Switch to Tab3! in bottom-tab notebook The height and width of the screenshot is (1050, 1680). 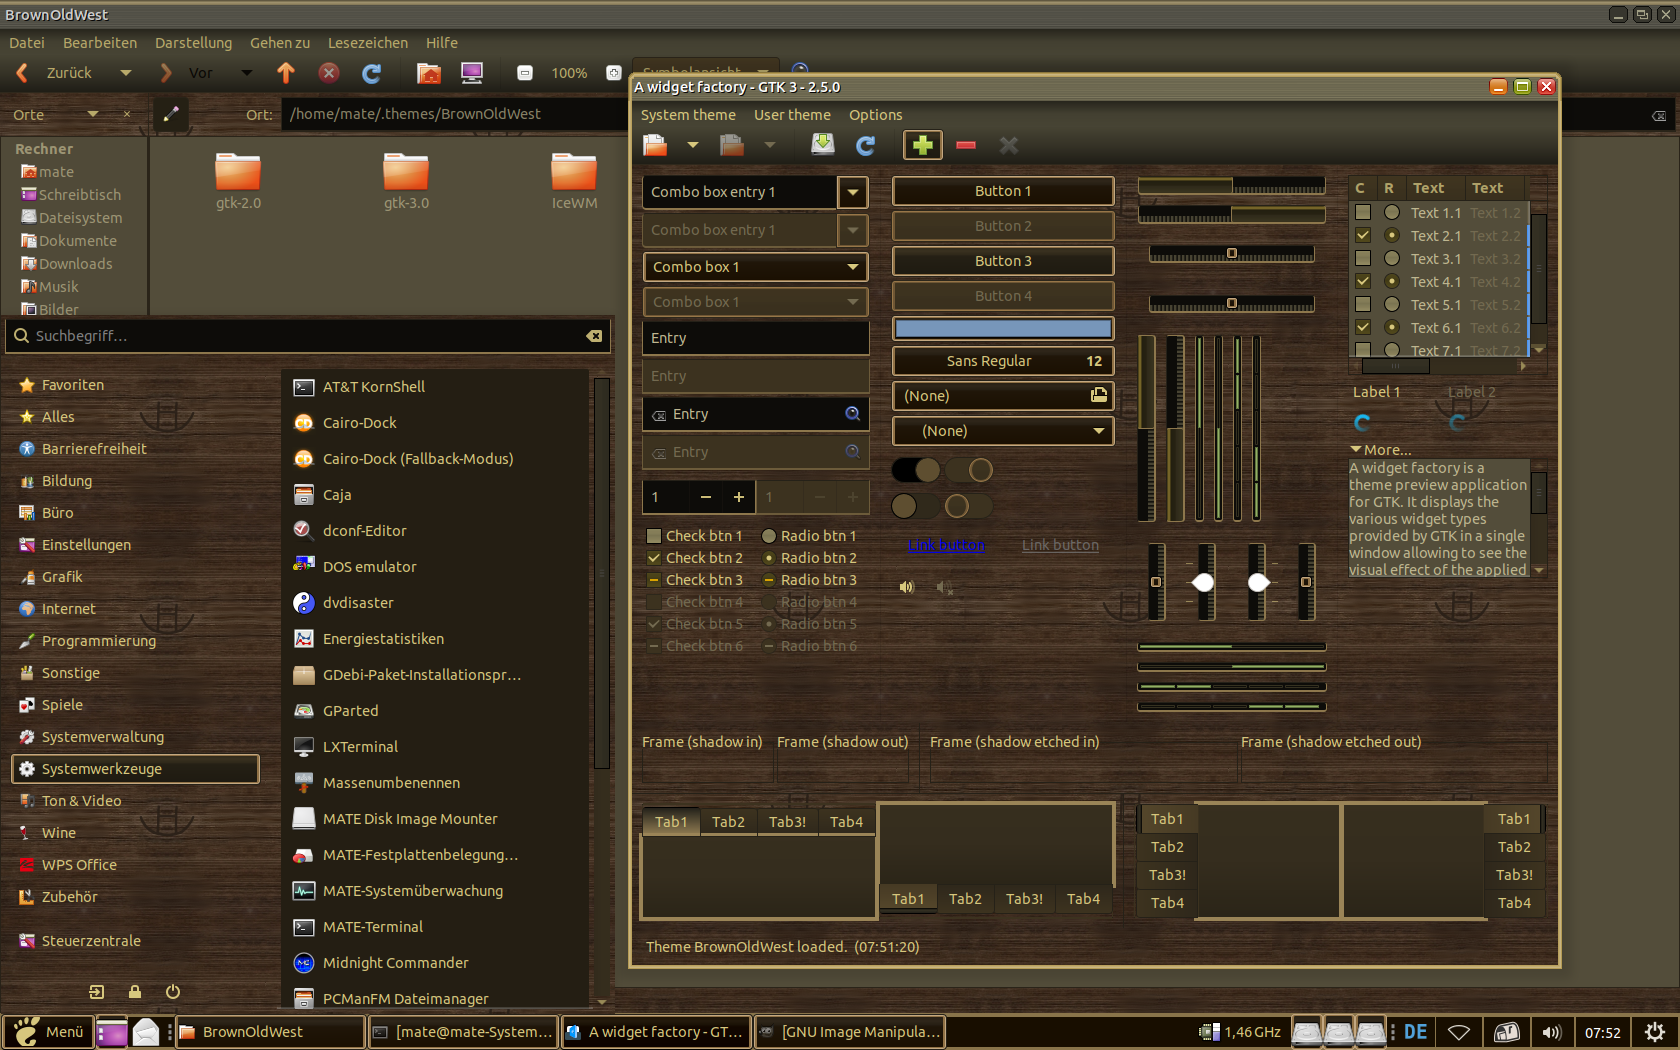pyautogui.click(x=1024, y=899)
